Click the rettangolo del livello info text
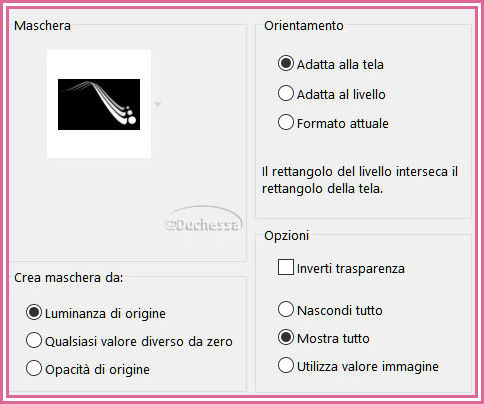 tap(360, 180)
